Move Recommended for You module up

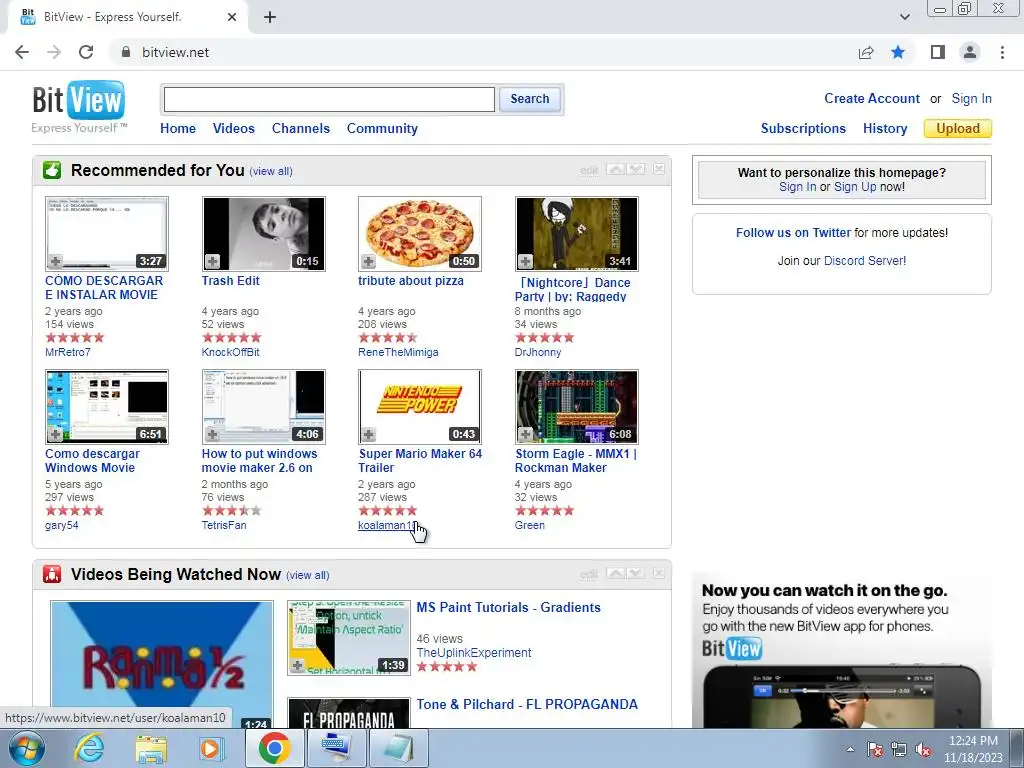(x=615, y=170)
